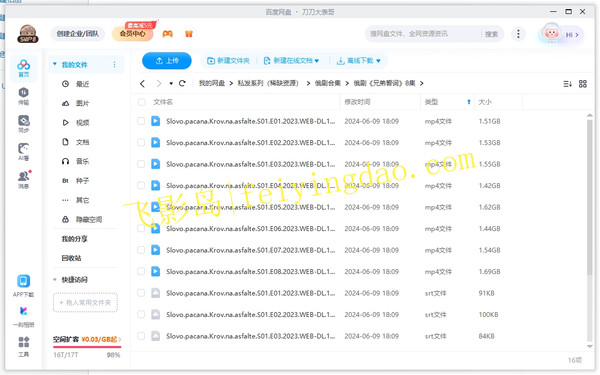Check the box for the S01.E01 mp4 file

pyautogui.click(x=141, y=121)
